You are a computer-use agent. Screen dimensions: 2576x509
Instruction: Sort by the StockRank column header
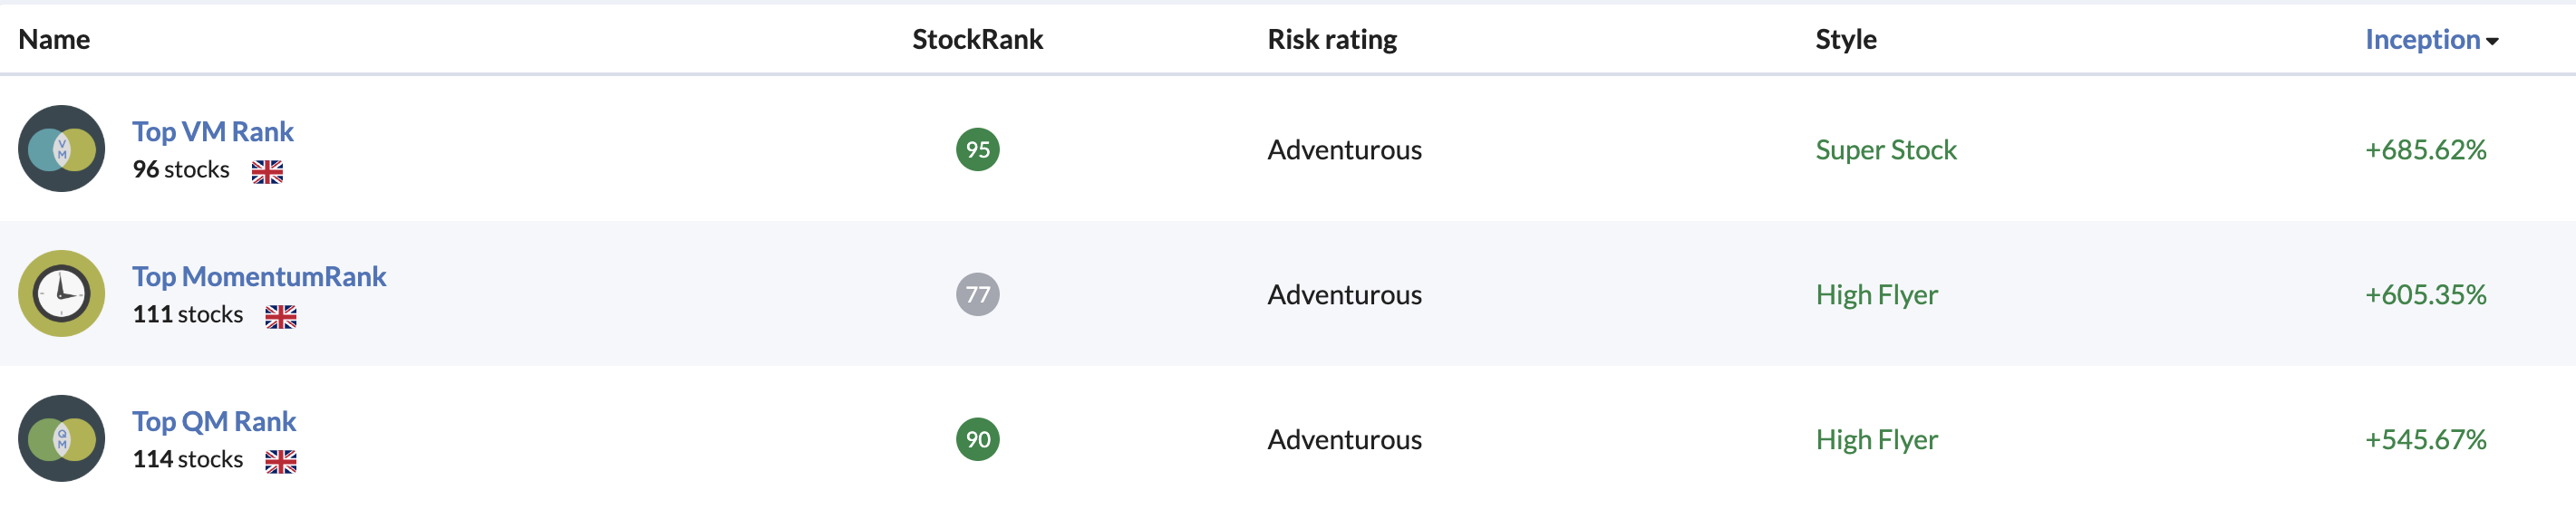pos(977,40)
